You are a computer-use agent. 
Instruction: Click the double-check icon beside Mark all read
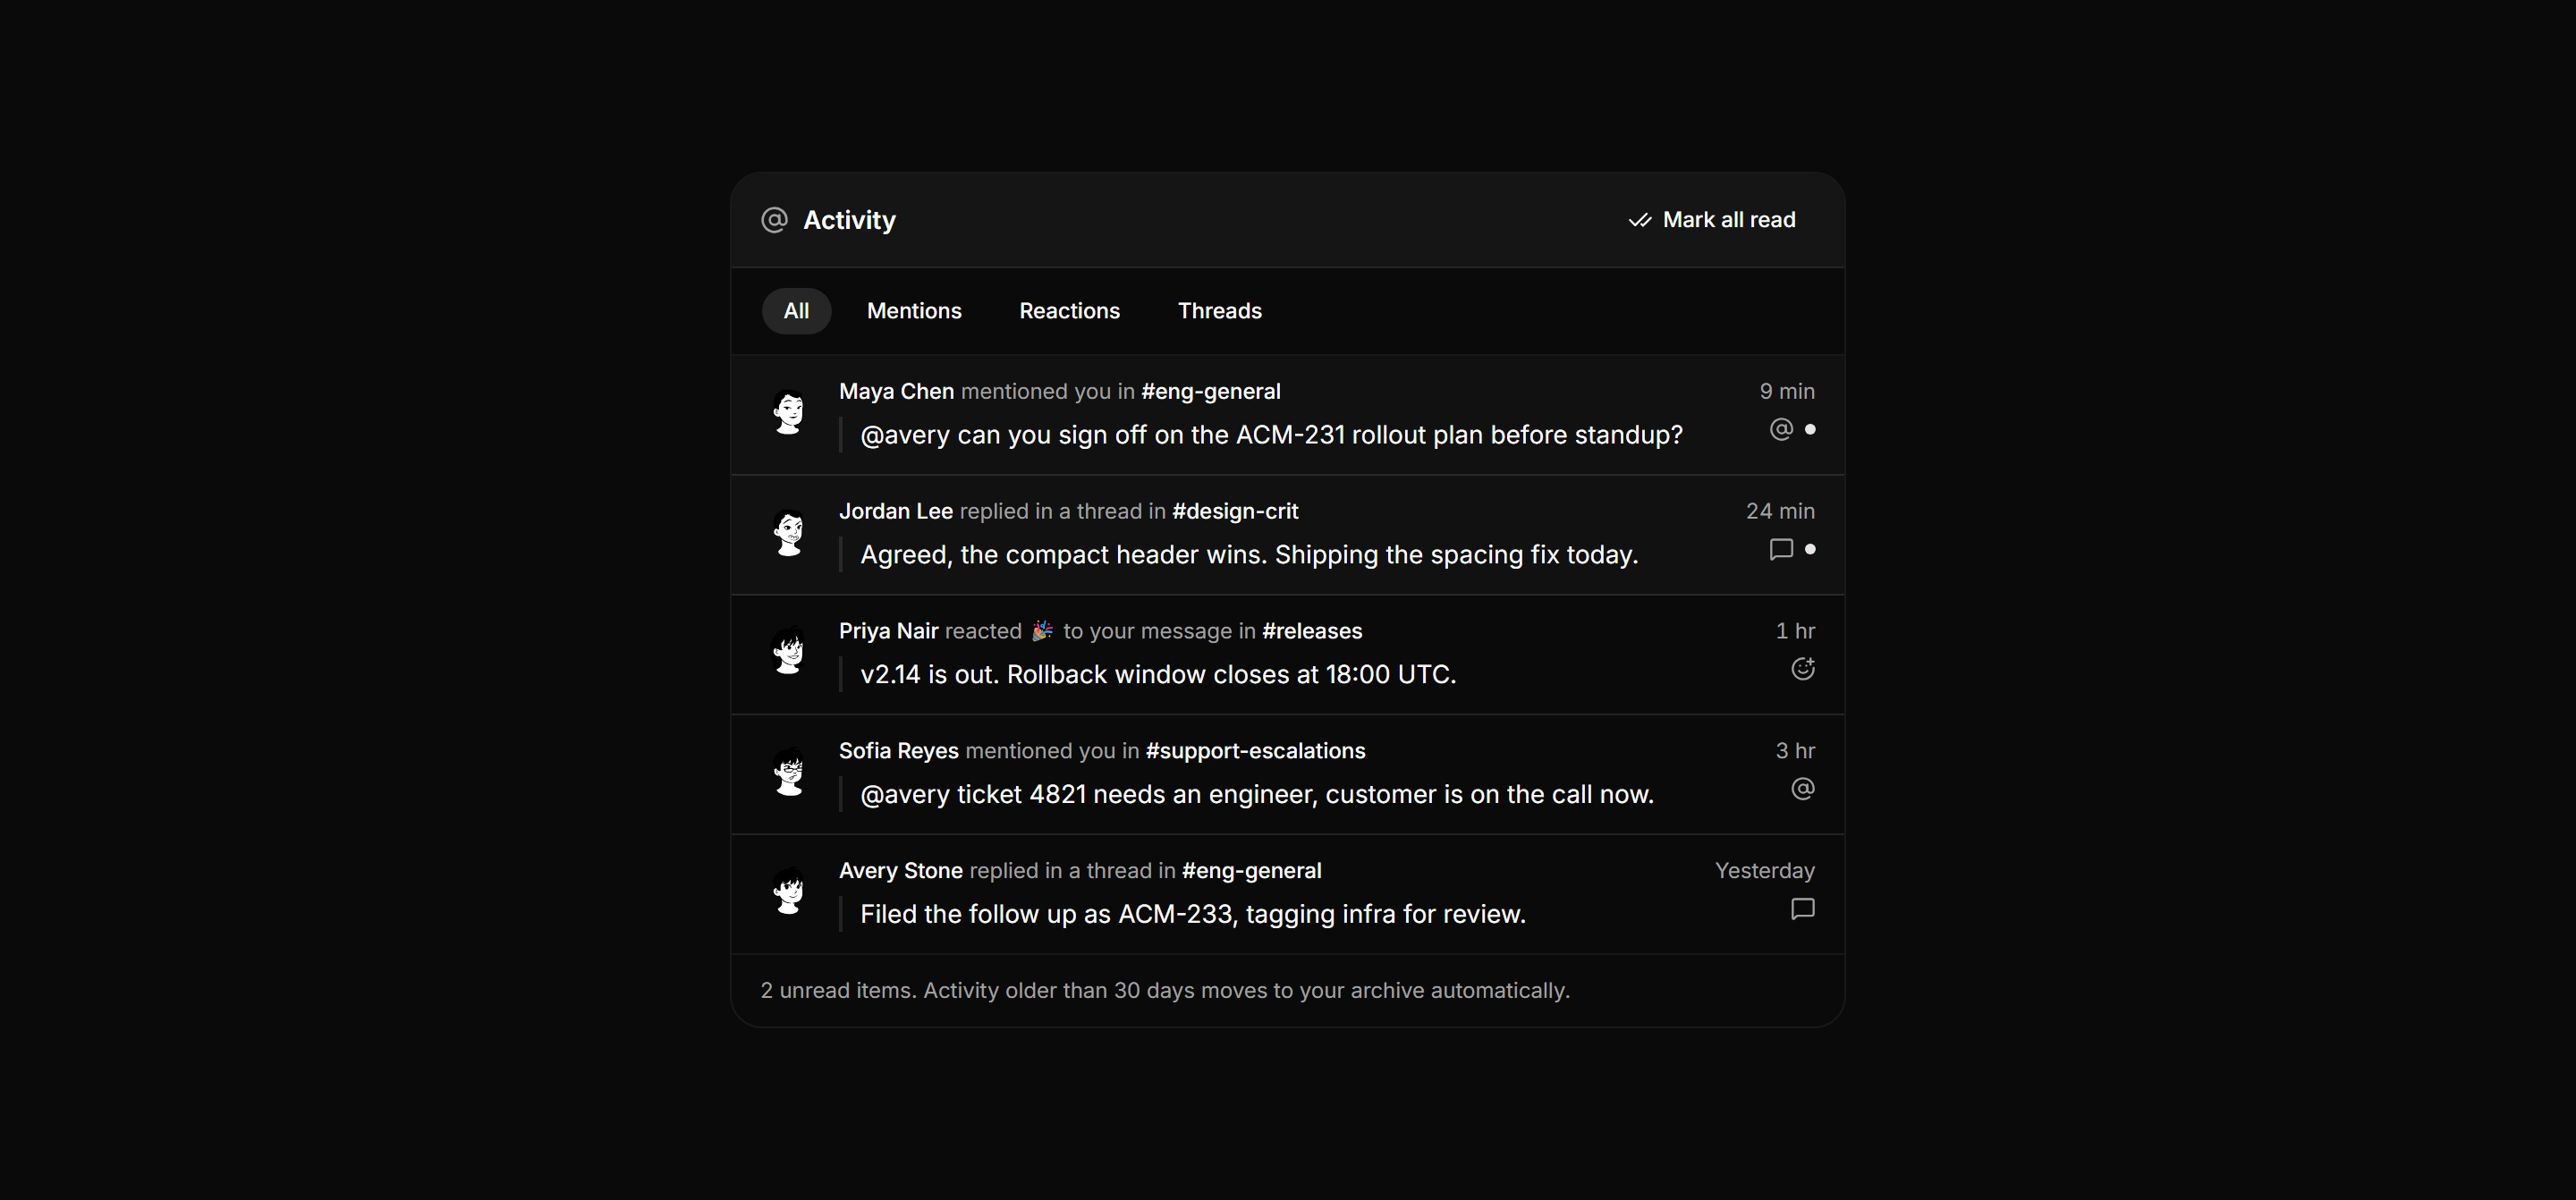point(1640,220)
